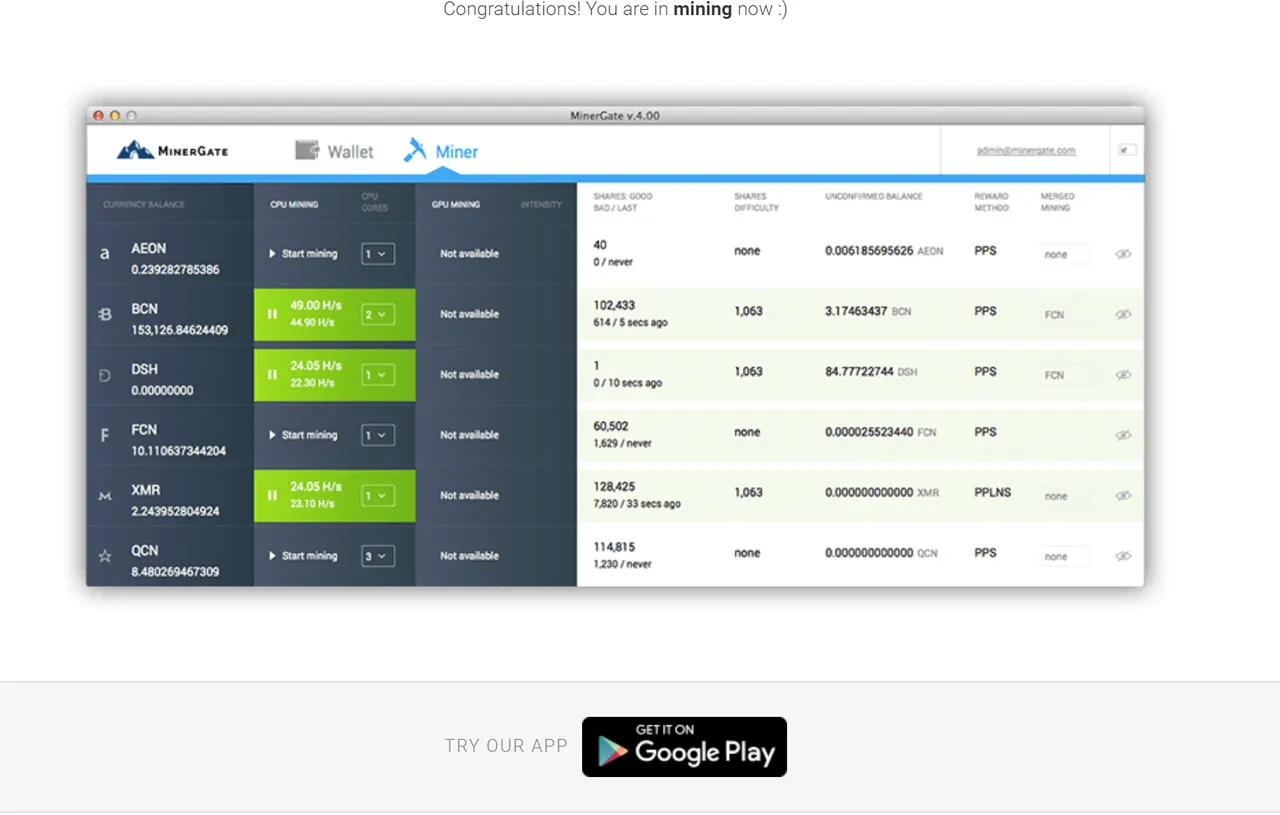
Task: Open DSH CPU cores dropdown
Action: pyautogui.click(x=377, y=375)
